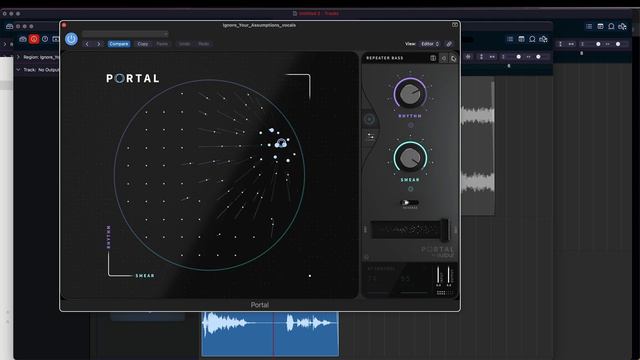640x360 pixels.
Task: Toggle waveform zoom button in middle Logic window
Action: [468, 57]
